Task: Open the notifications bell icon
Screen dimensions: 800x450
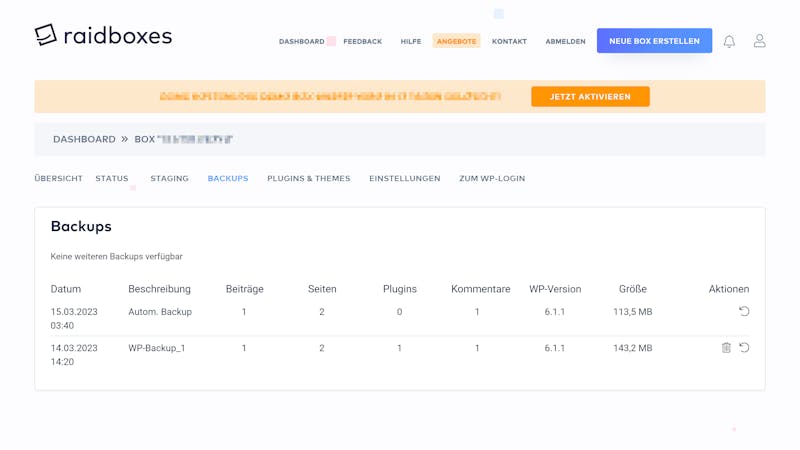Action: (x=729, y=41)
